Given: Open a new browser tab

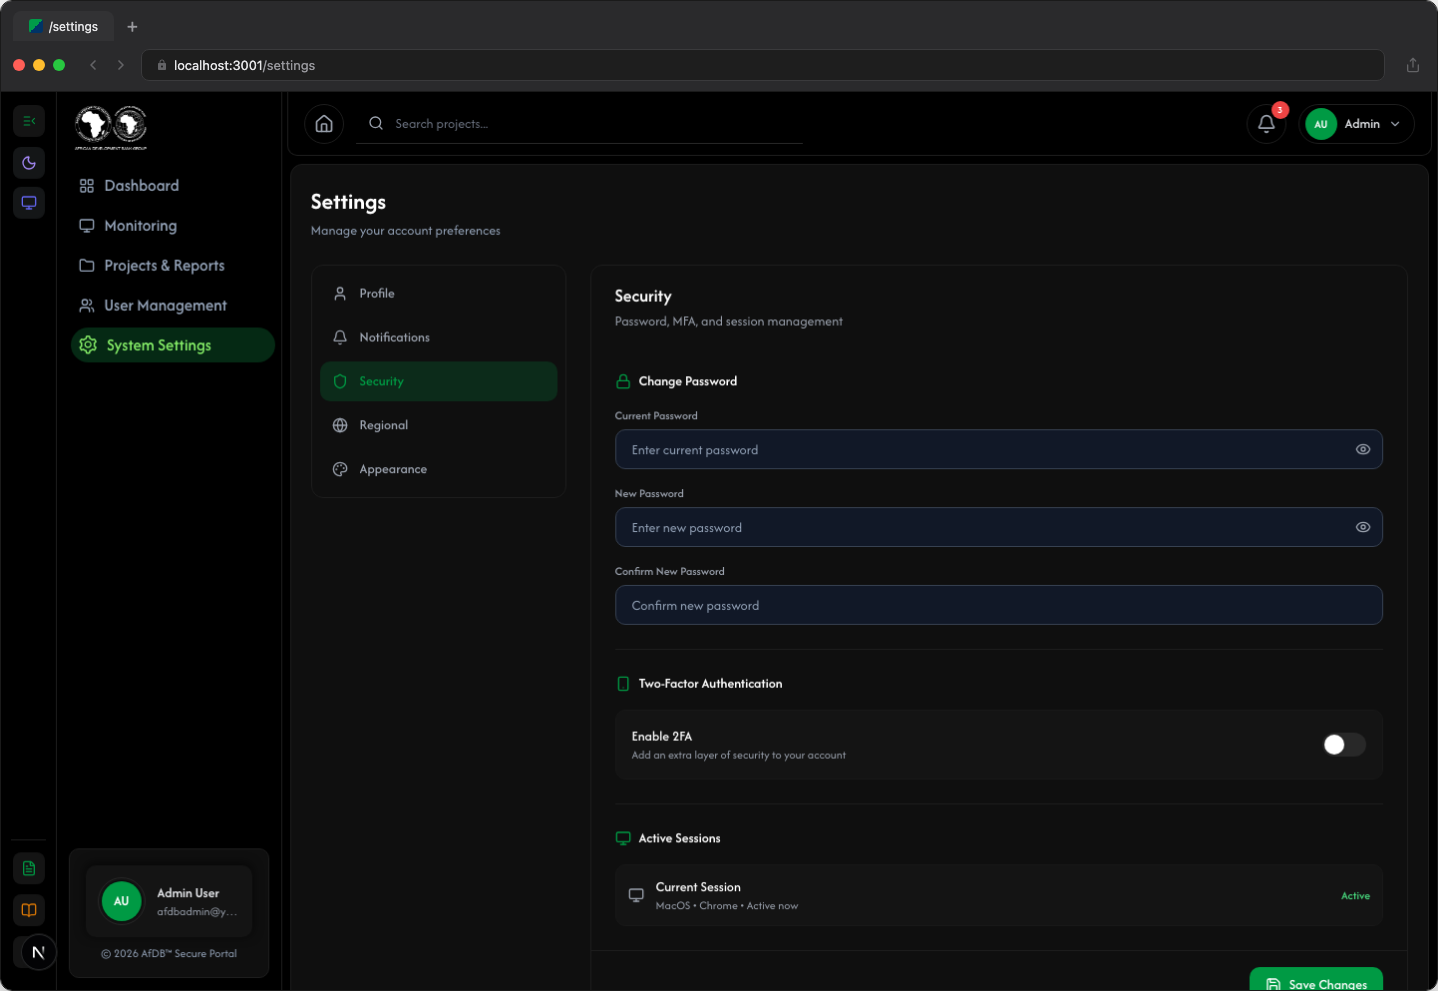Looking at the screenshot, I should click(132, 27).
